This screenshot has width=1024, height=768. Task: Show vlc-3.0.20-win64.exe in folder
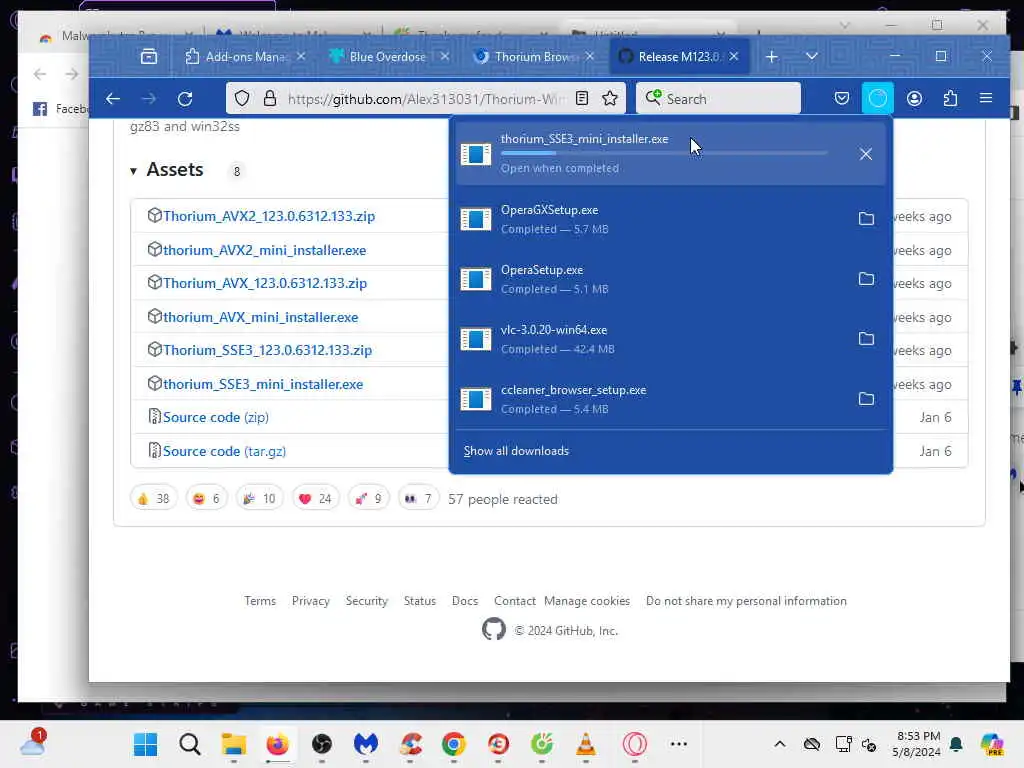[x=866, y=339]
